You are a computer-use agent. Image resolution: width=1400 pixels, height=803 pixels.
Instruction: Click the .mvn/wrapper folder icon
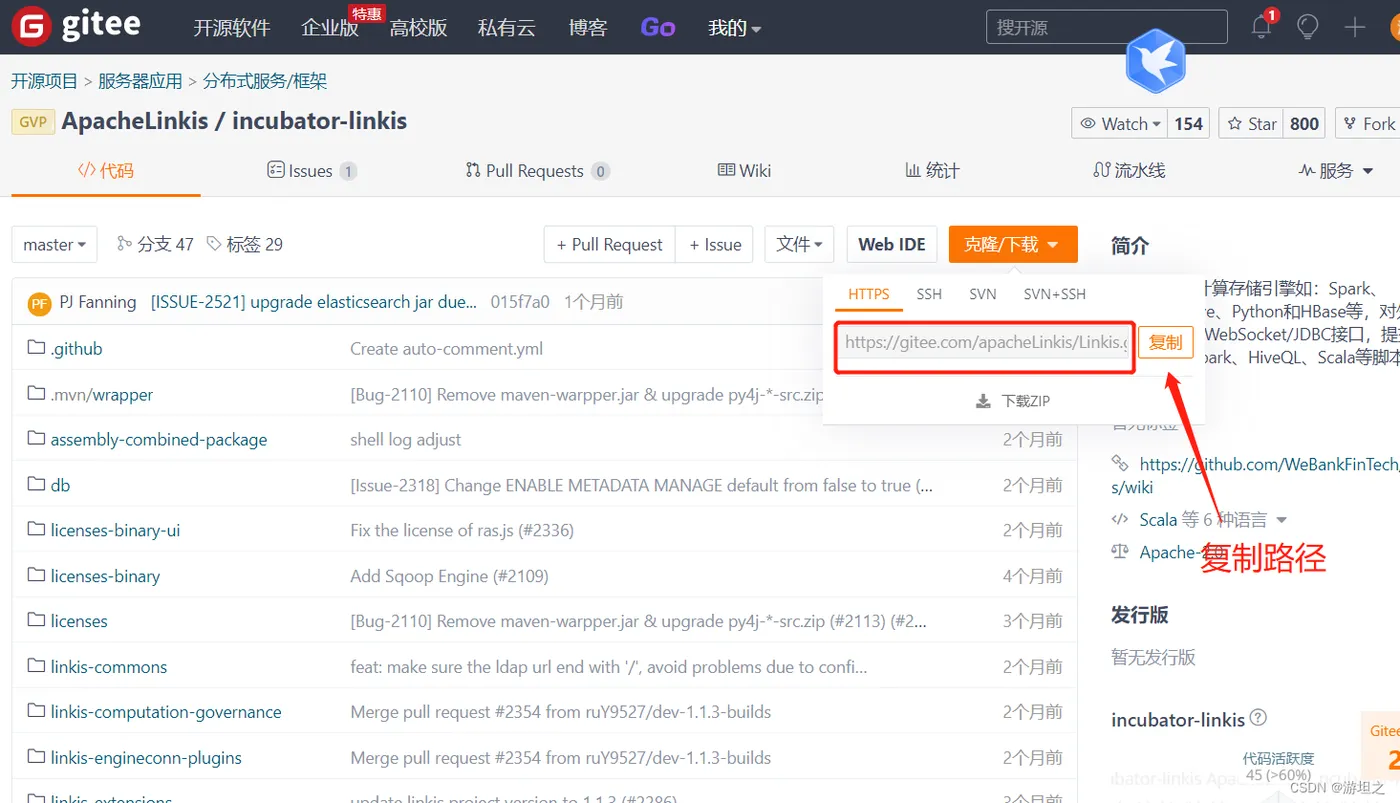tap(37, 394)
